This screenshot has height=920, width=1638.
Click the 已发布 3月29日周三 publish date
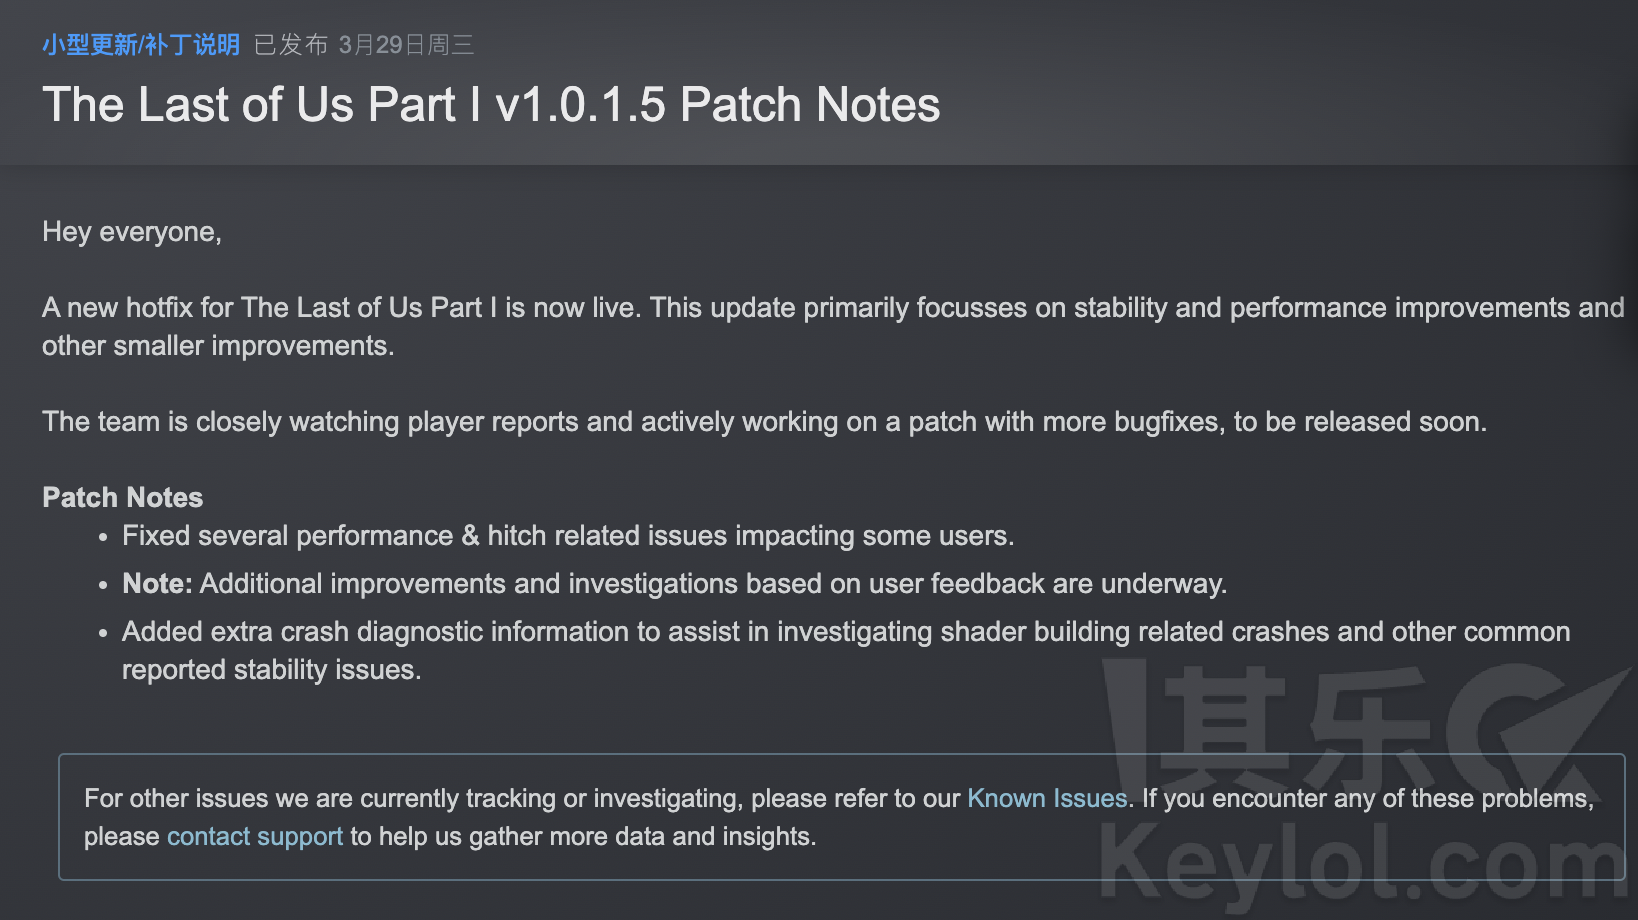[x=364, y=45]
